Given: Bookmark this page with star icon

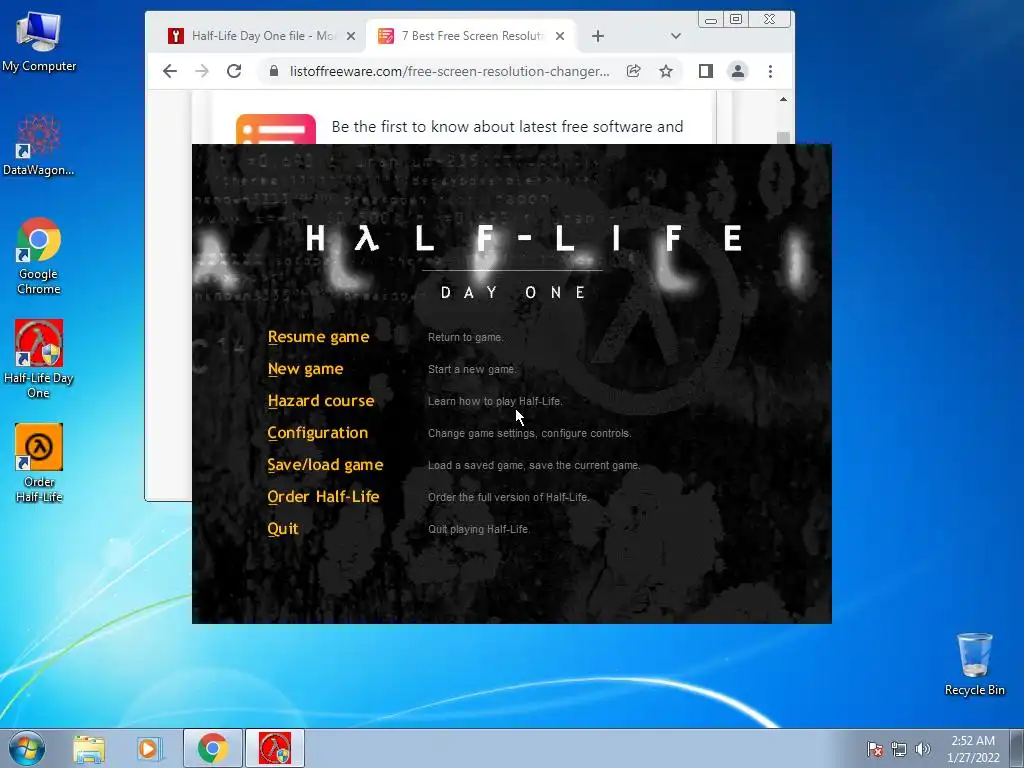Looking at the screenshot, I should (x=665, y=71).
